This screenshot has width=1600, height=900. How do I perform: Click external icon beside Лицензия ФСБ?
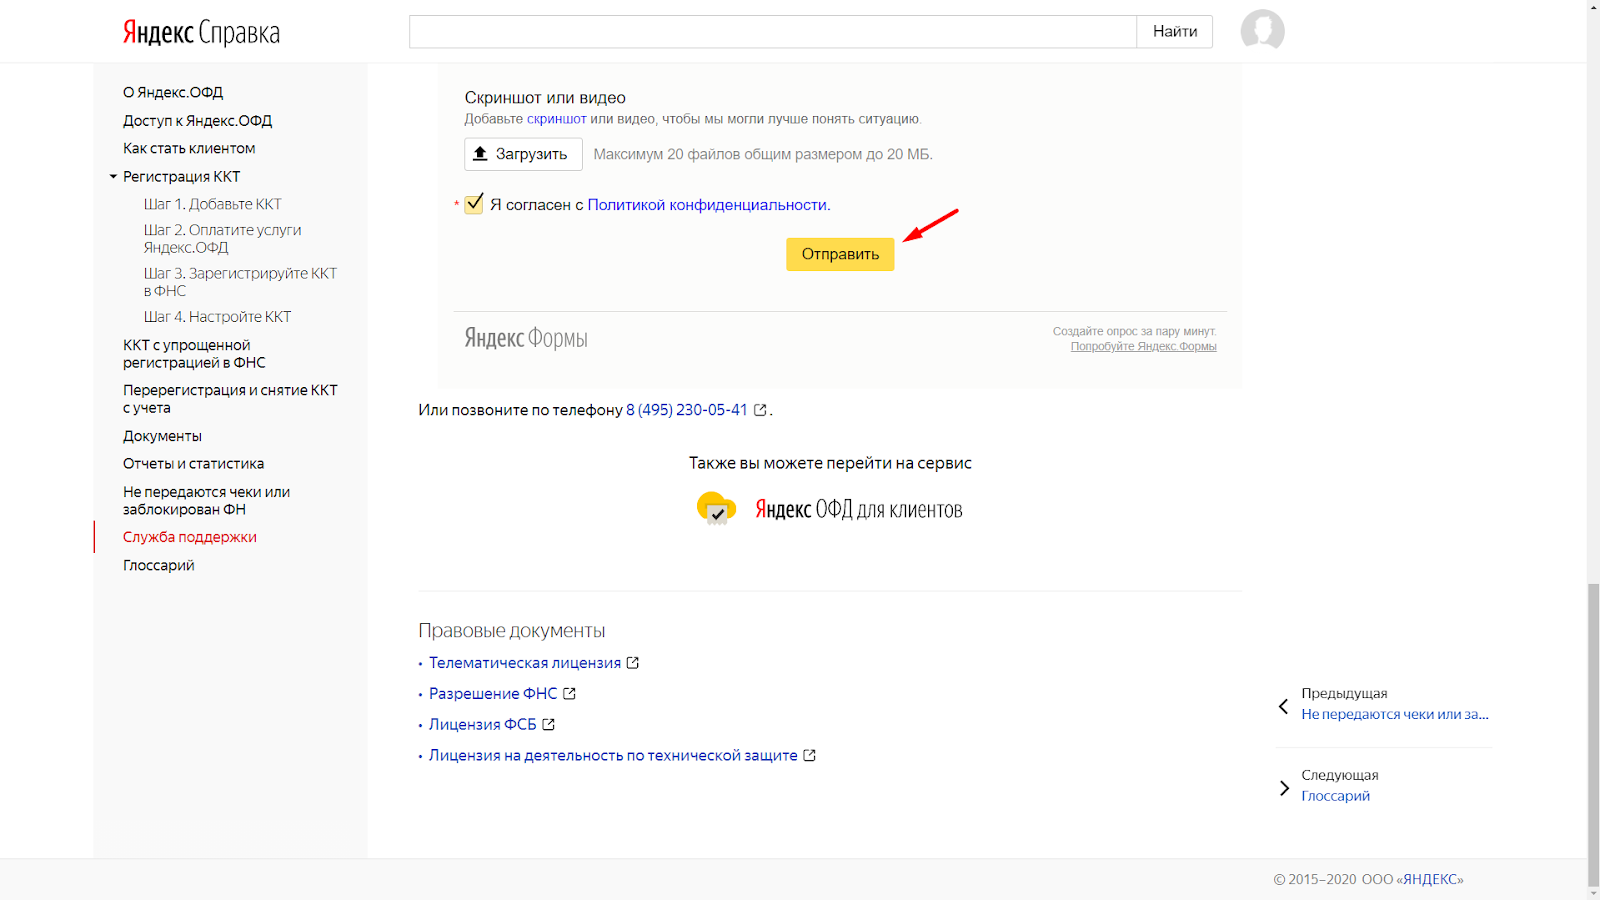tap(549, 725)
